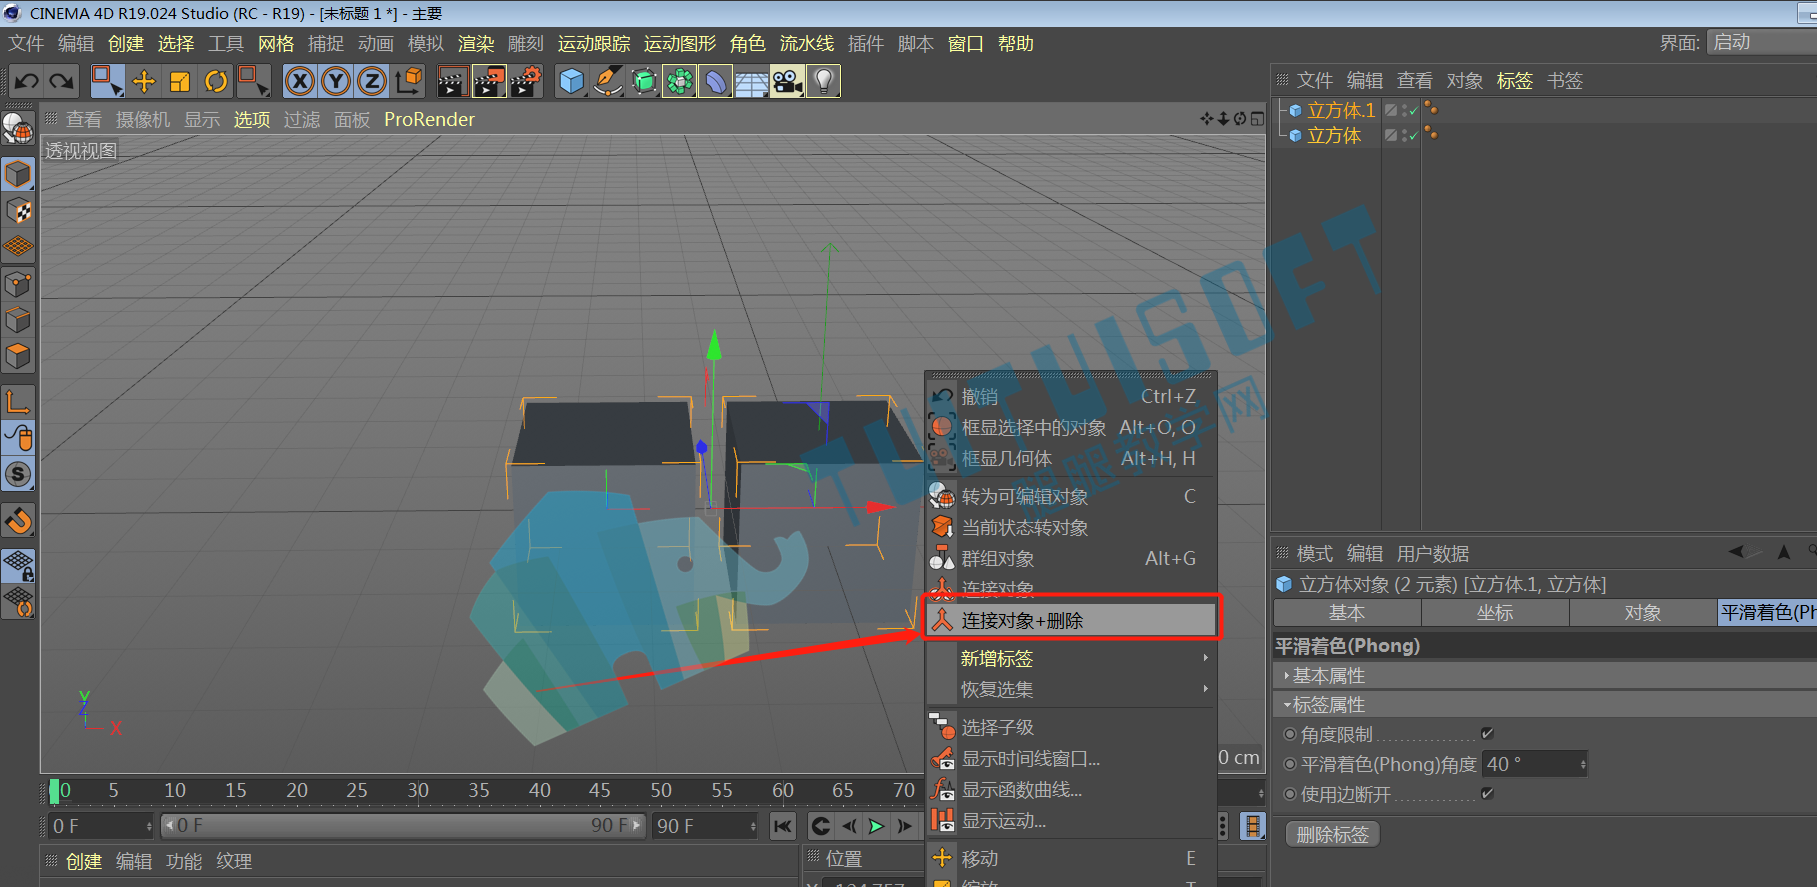
Task: Click the timeline preview range slider
Action: click(x=403, y=826)
